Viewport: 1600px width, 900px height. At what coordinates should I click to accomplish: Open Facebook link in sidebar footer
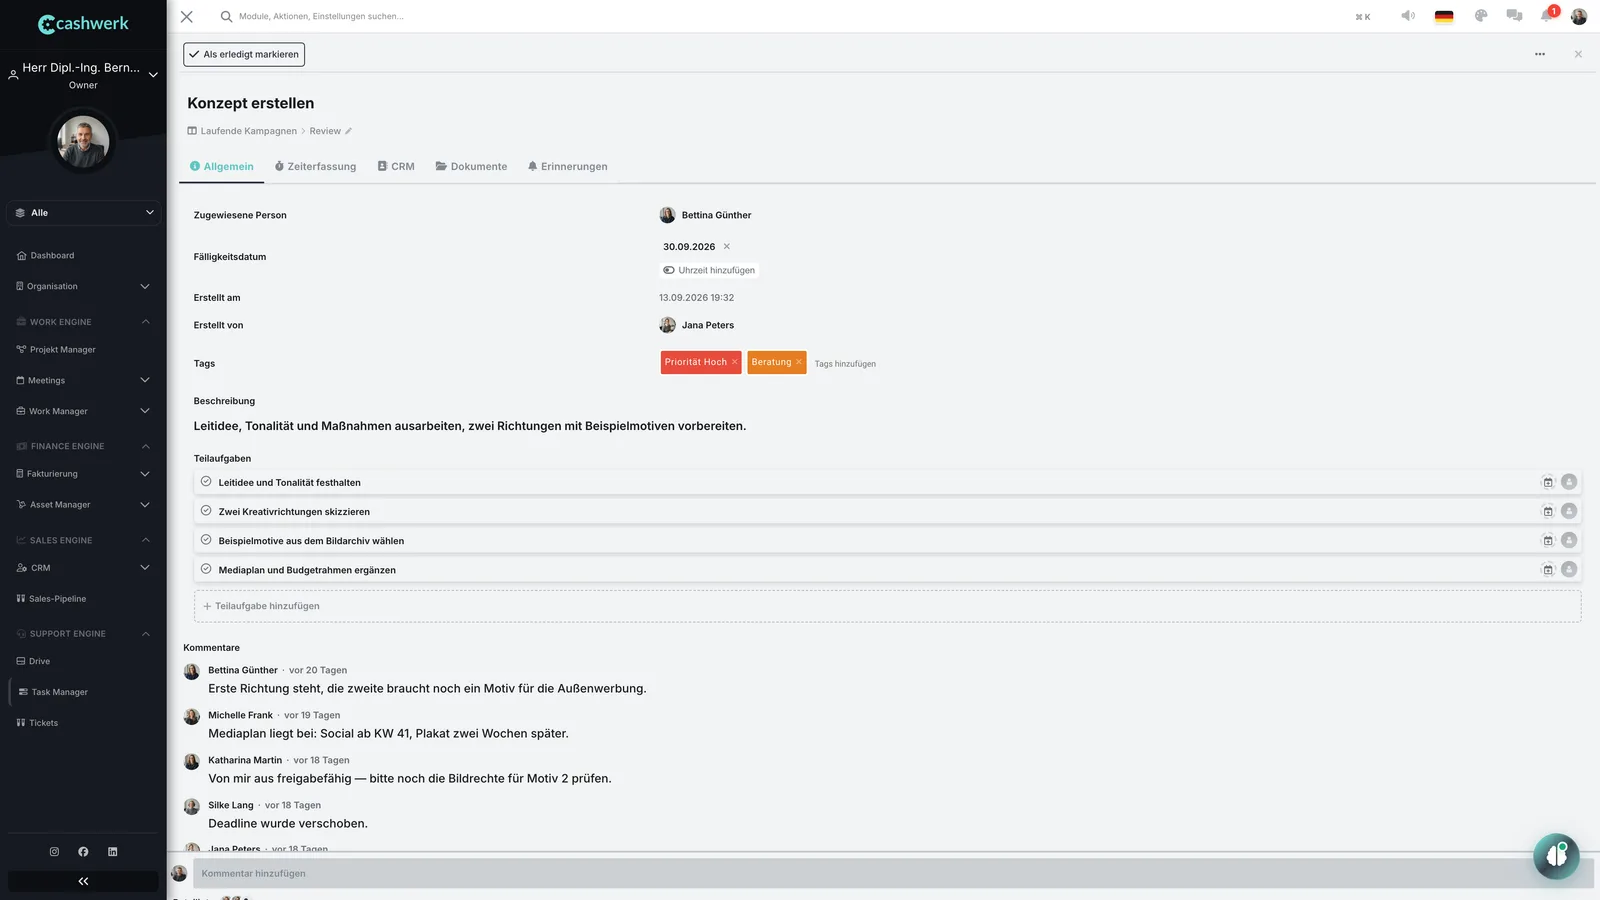point(83,852)
